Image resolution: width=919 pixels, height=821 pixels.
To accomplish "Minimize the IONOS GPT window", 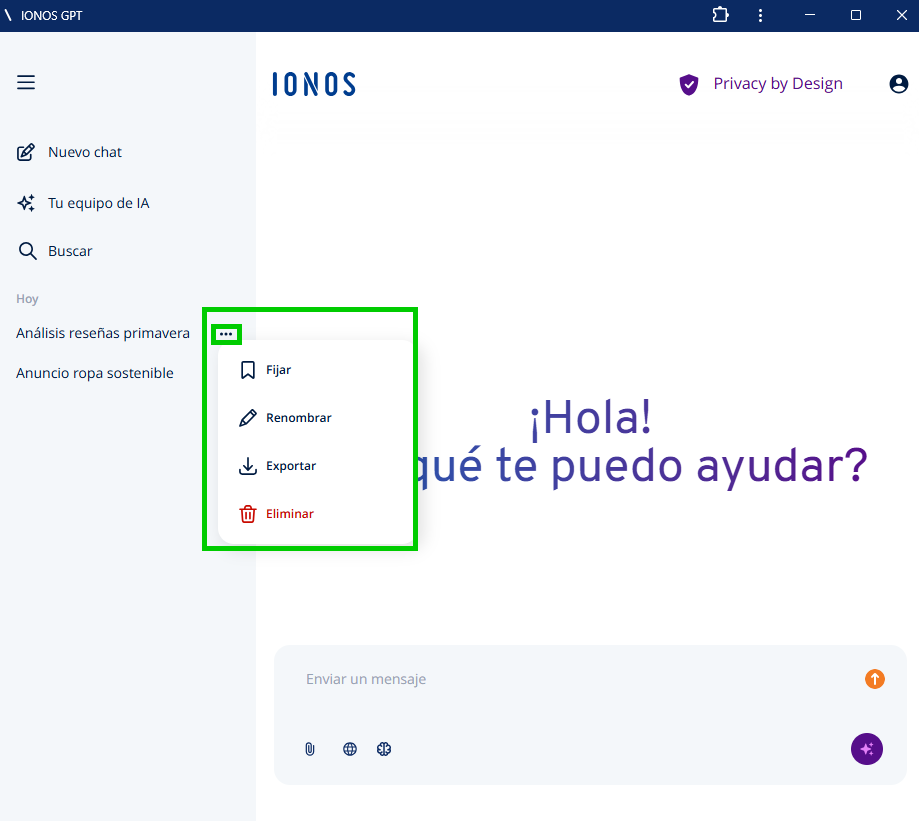I will pyautogui.click(x=810, y=15).
